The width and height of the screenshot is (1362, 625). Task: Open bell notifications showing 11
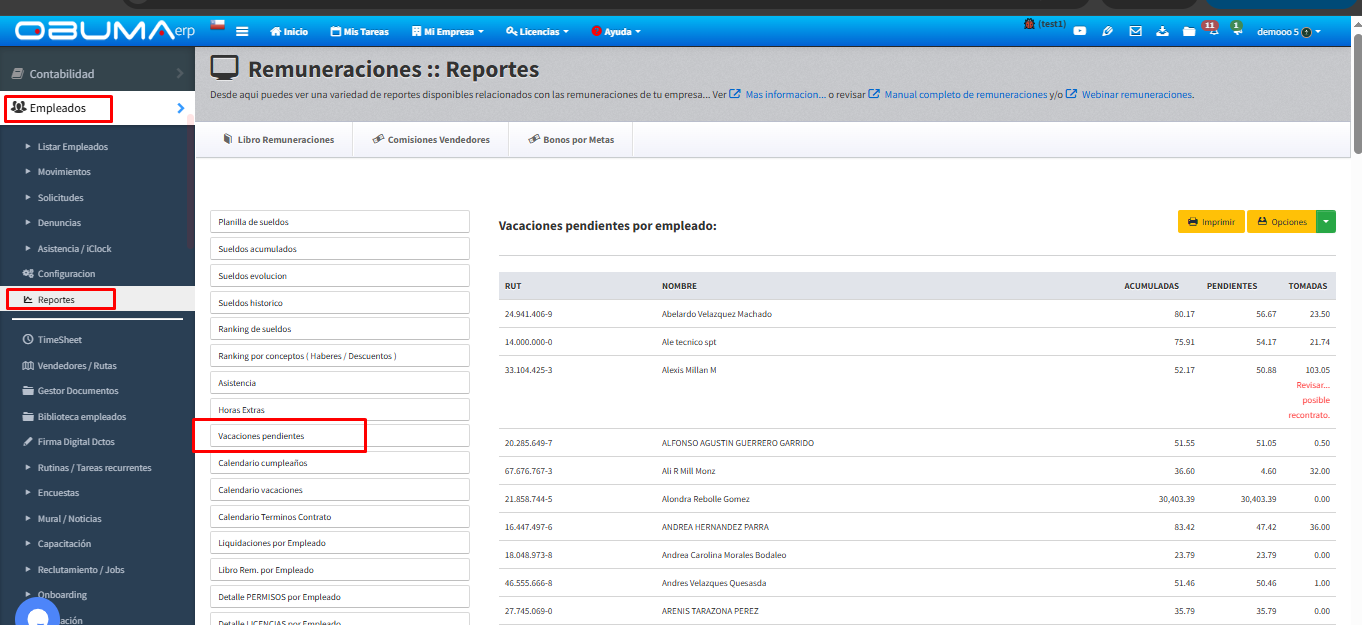pyautogui.click(x=1212, y=28)
